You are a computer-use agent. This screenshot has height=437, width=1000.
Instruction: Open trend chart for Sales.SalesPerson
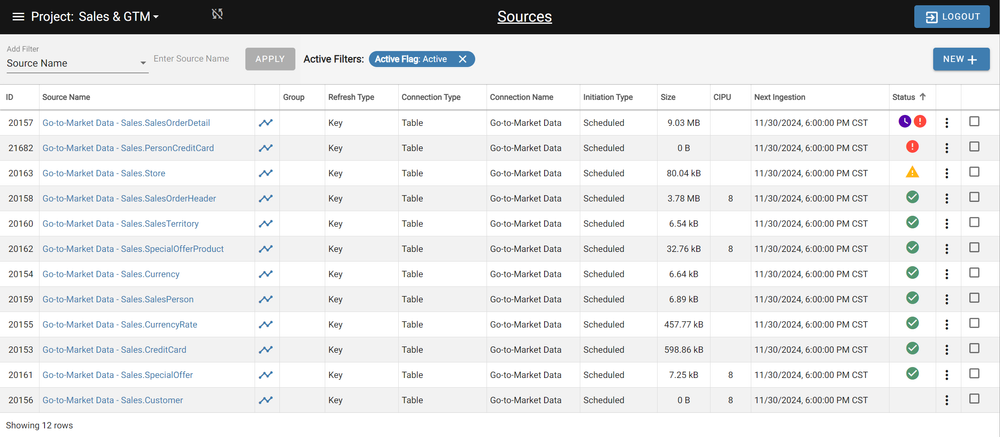click(266, 299)
